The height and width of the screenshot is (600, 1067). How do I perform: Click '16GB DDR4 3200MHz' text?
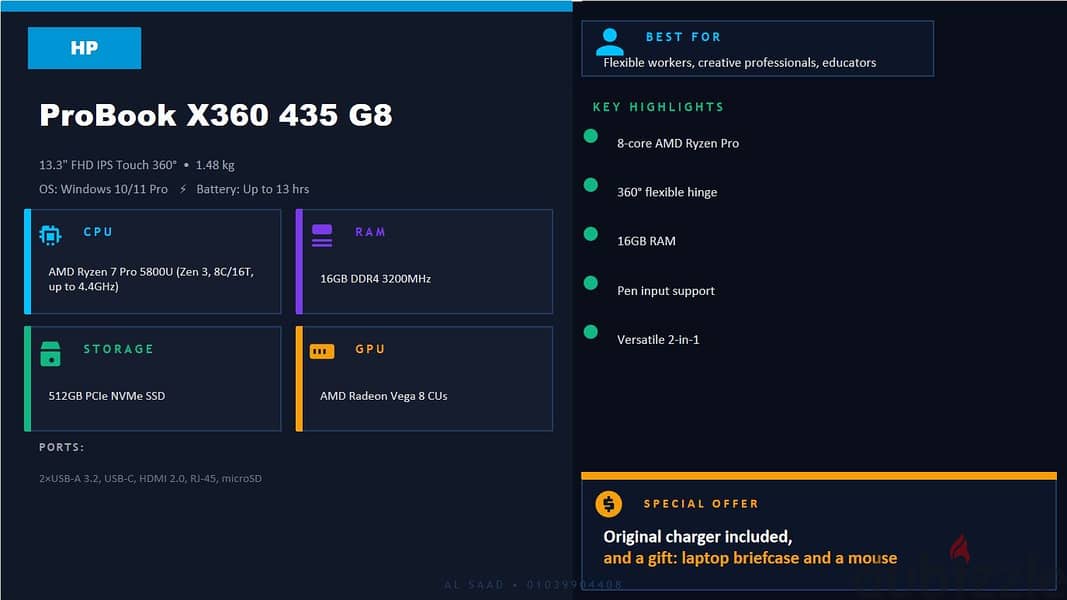click(376, 279)
